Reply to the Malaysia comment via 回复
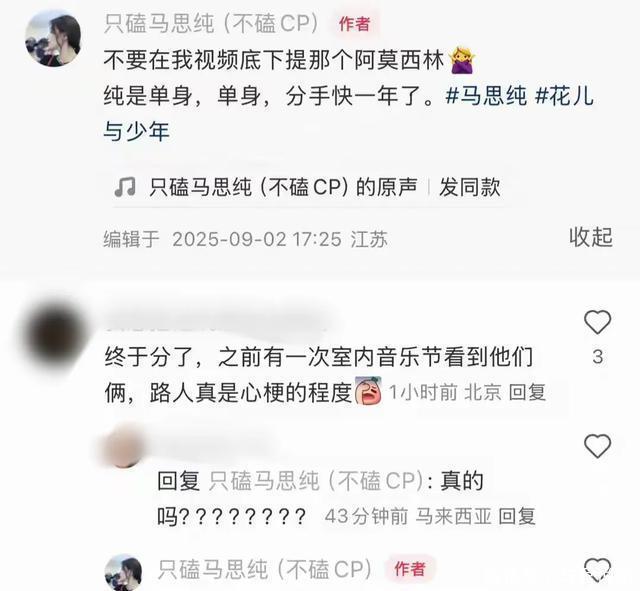This screenshot has width=640, height=591. tap(517, 516)
